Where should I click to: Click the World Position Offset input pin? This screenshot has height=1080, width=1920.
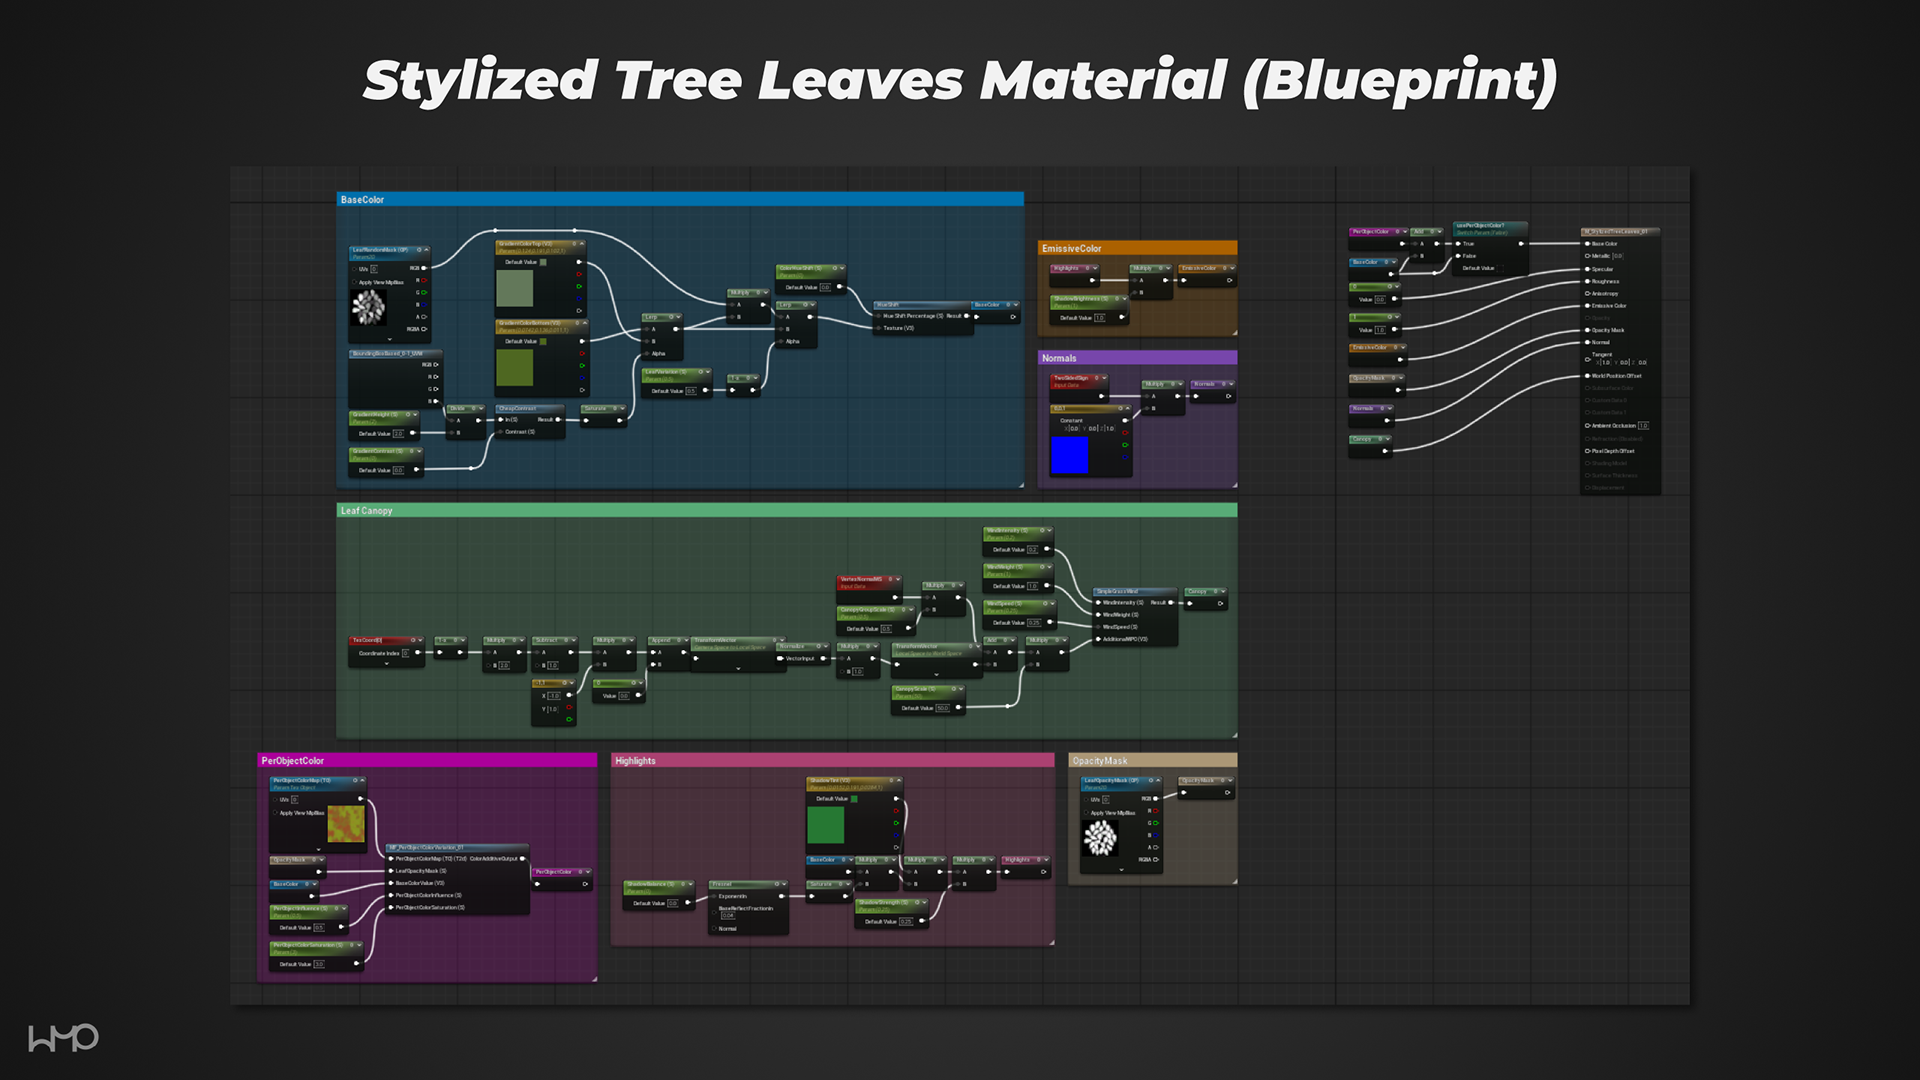[x=1587, y=376]
